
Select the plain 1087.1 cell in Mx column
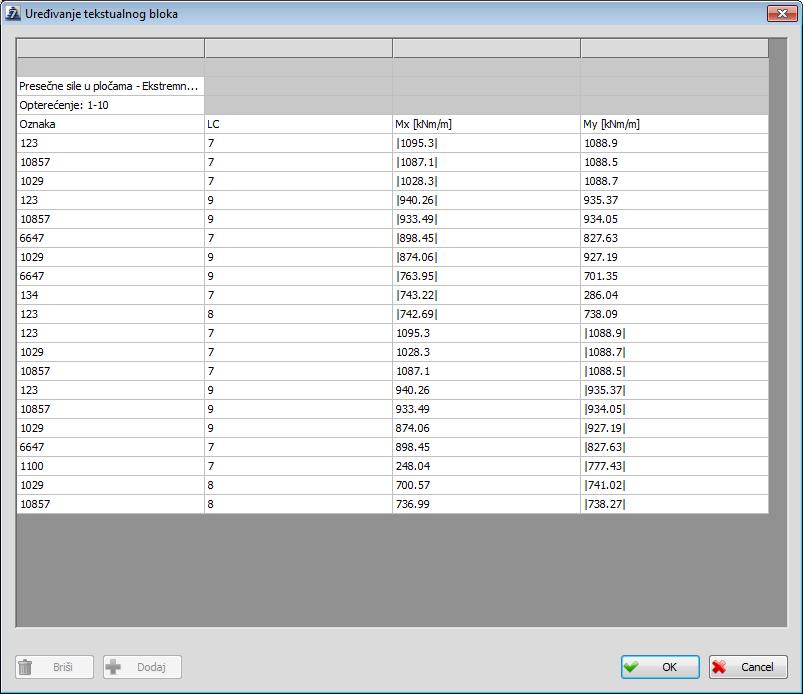coord(487,370)
